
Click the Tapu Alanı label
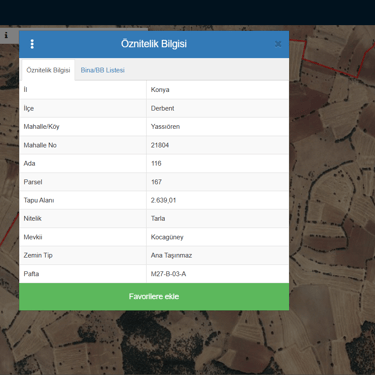[x=39, y=200]
